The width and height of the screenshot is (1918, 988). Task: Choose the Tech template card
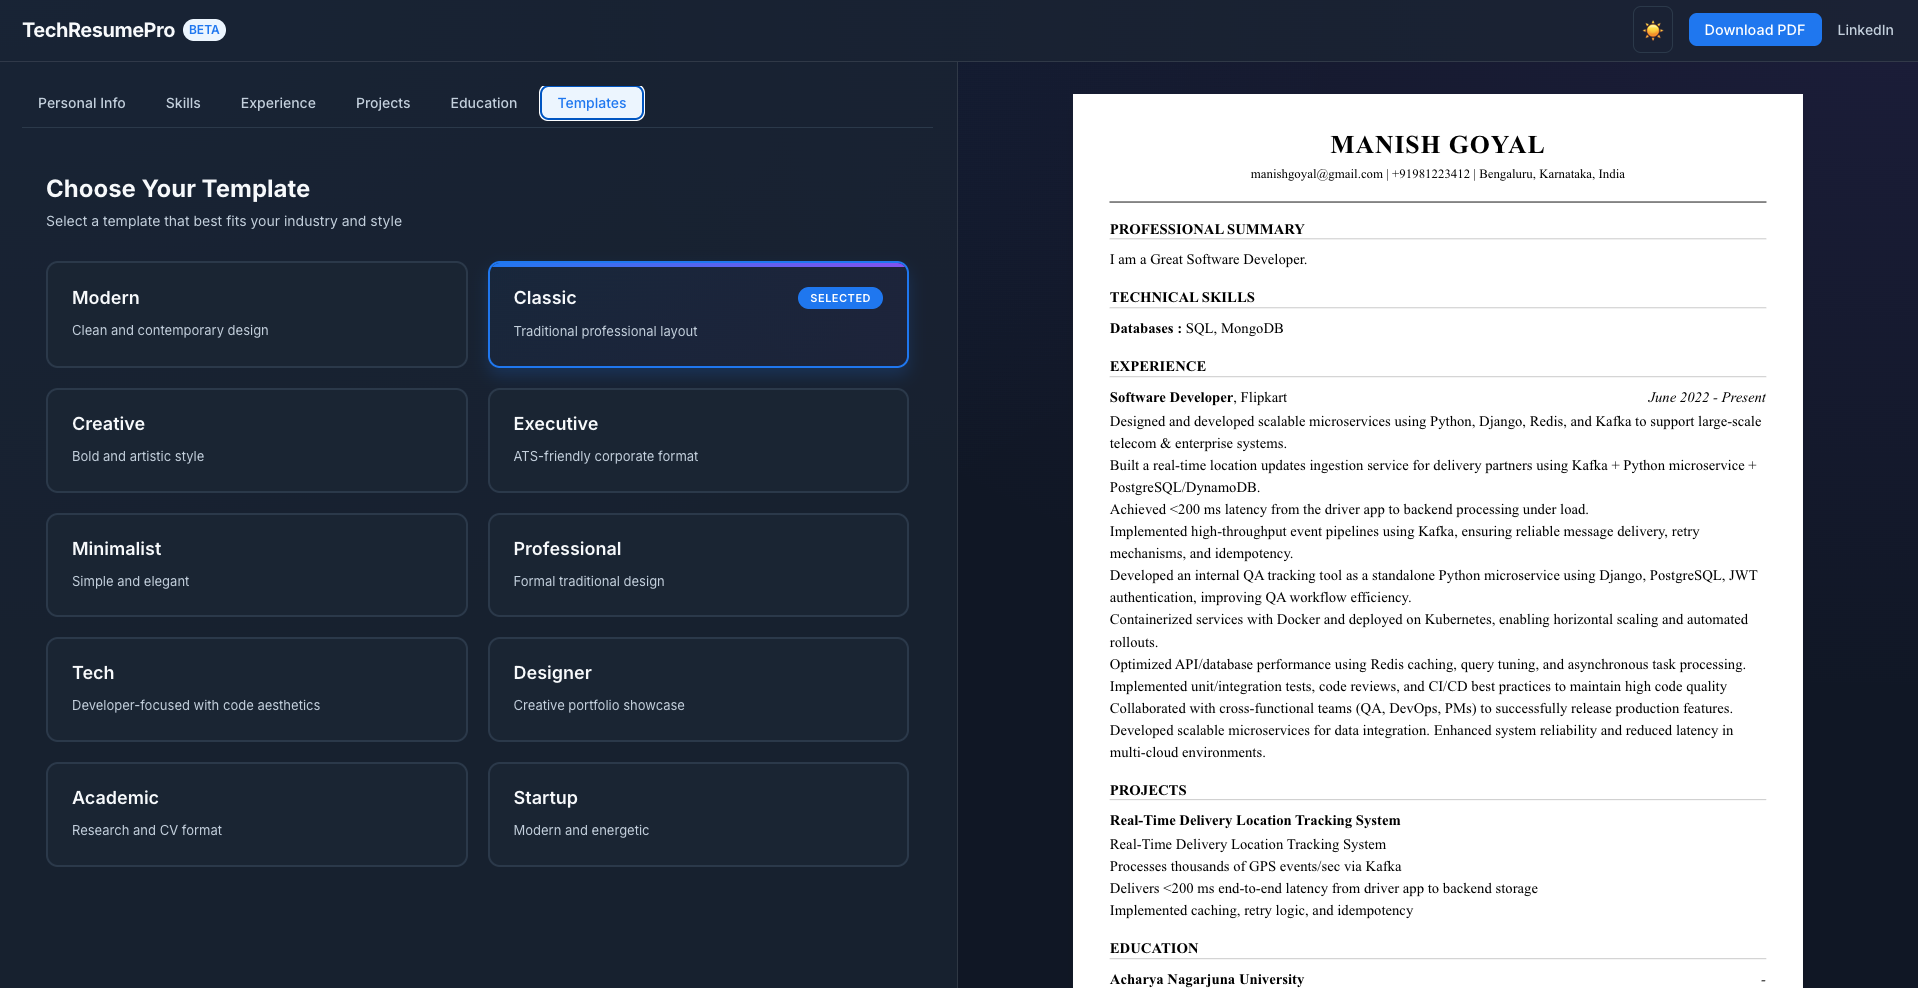point(257,689)
